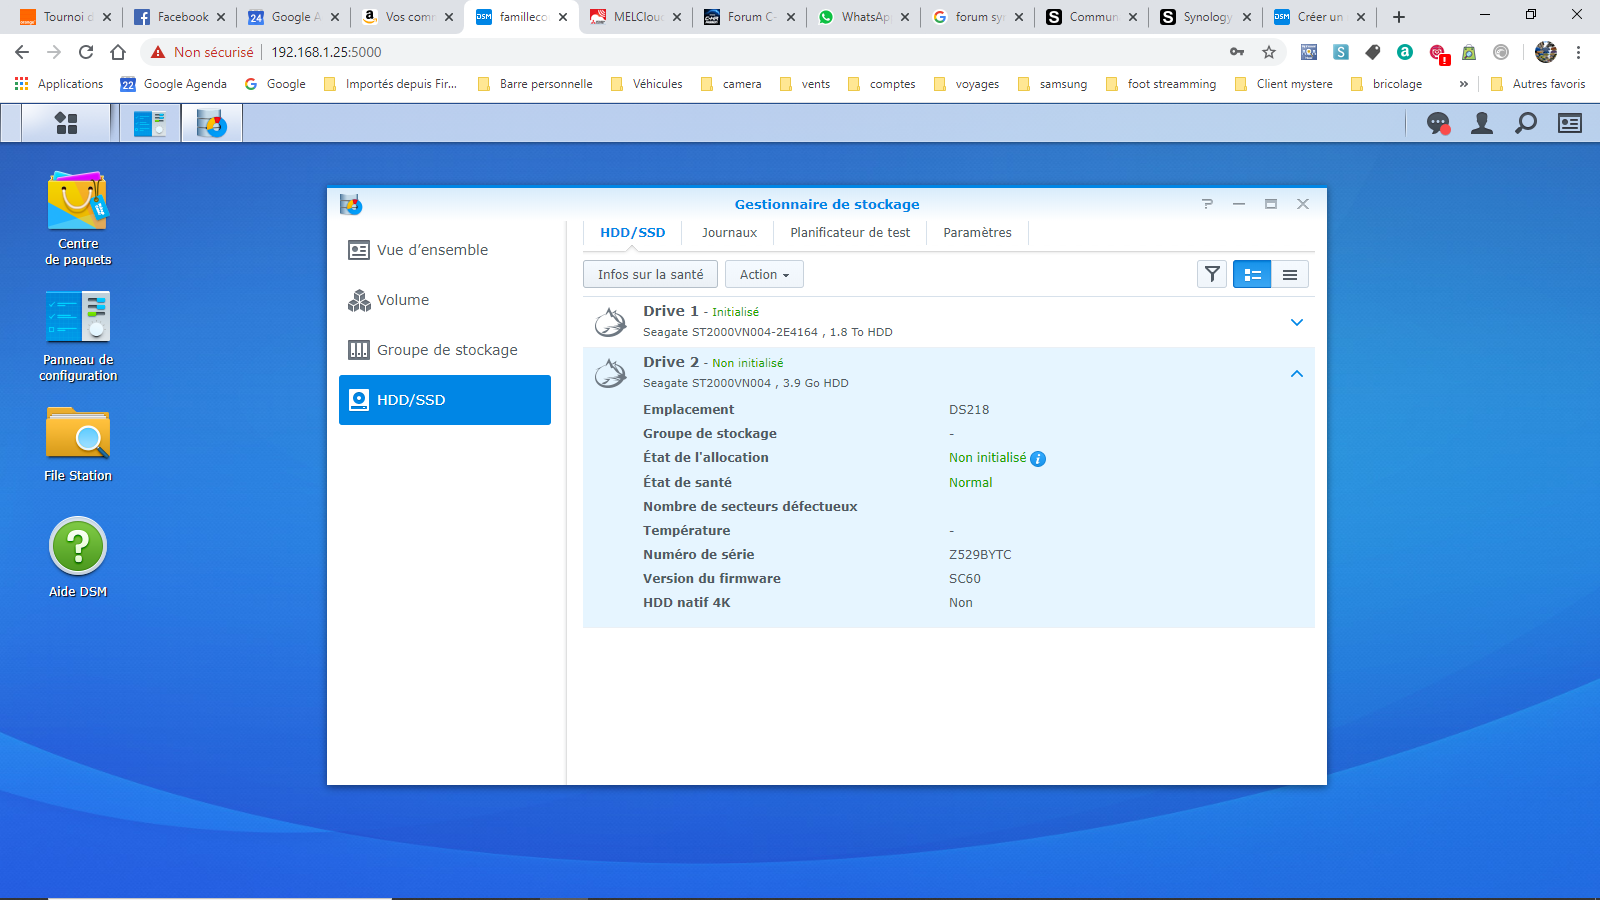Open Centre de paquets desktop icon
This screenshot has height=900, width=1600.
point(78,218)
